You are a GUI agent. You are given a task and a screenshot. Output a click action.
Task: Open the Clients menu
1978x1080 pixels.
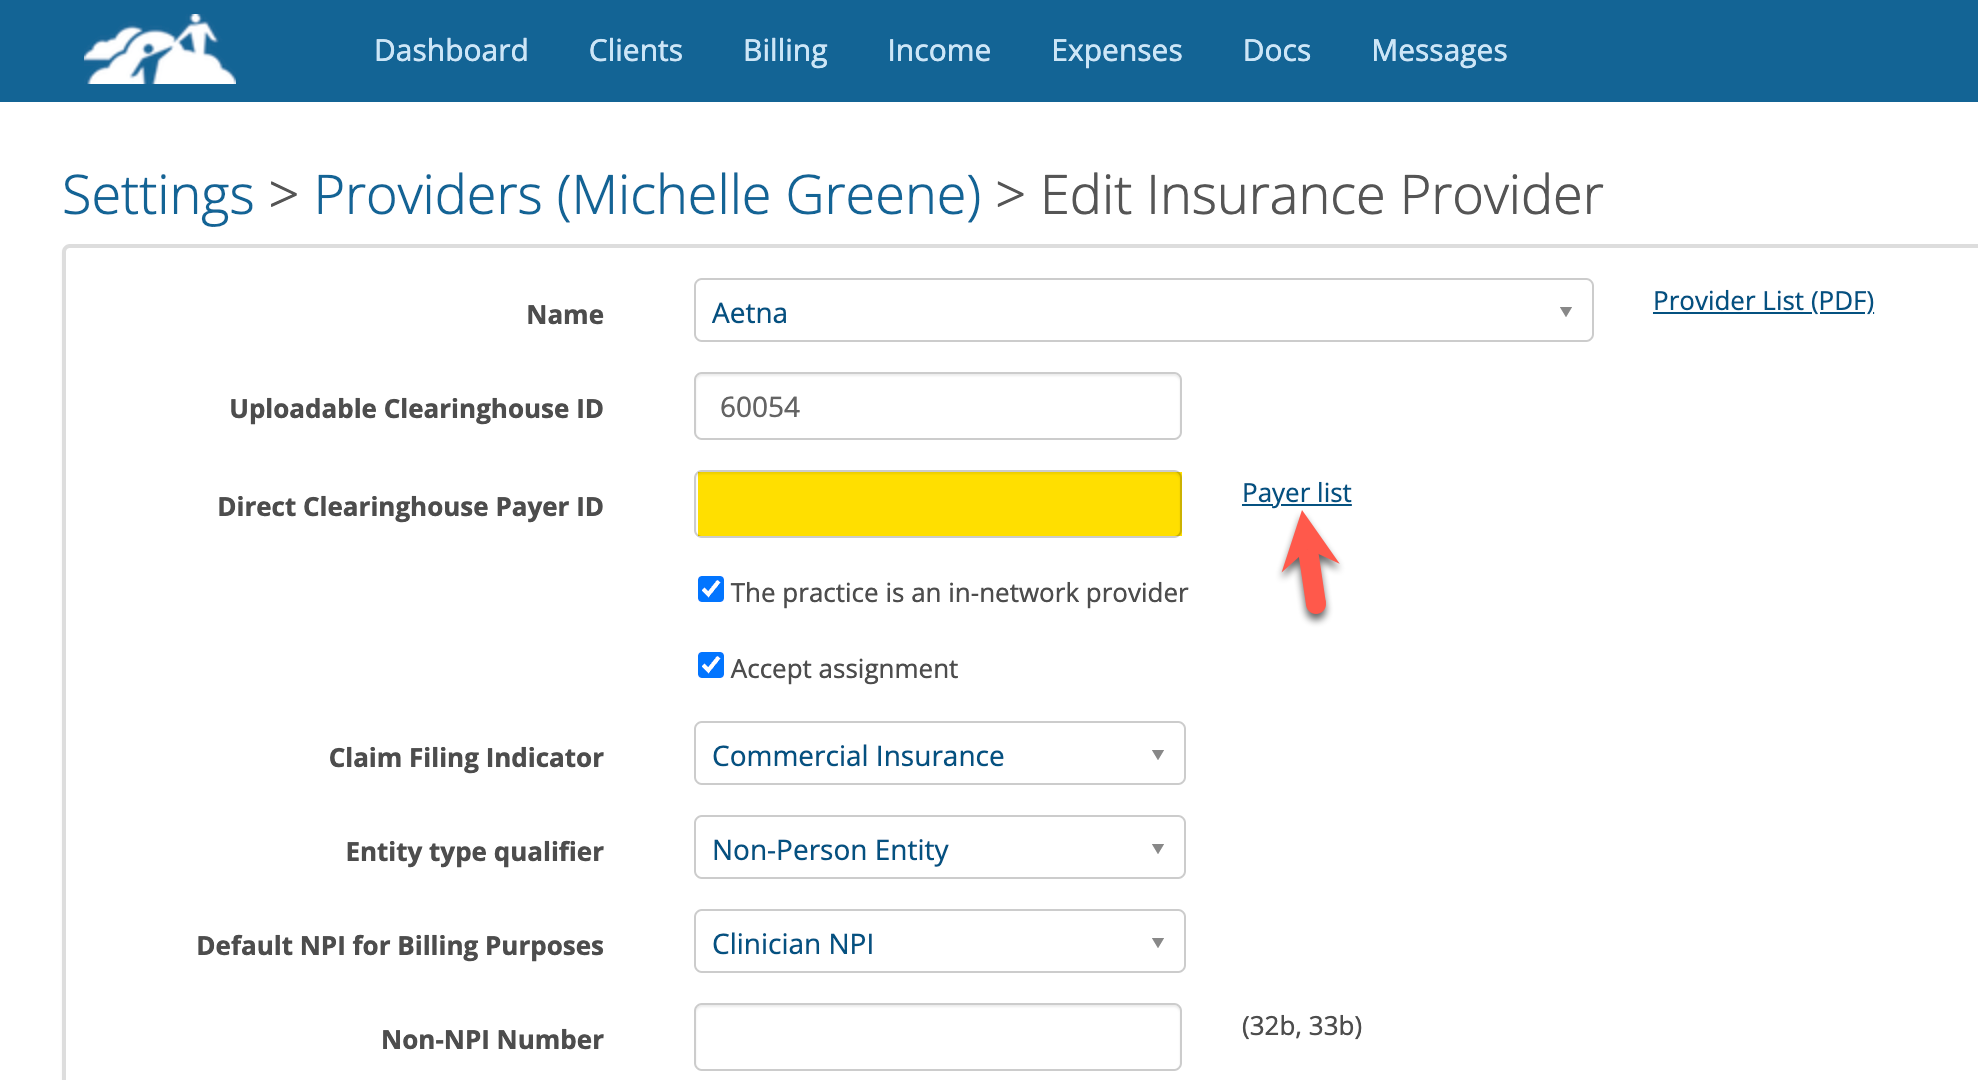[x=635, y=50]
